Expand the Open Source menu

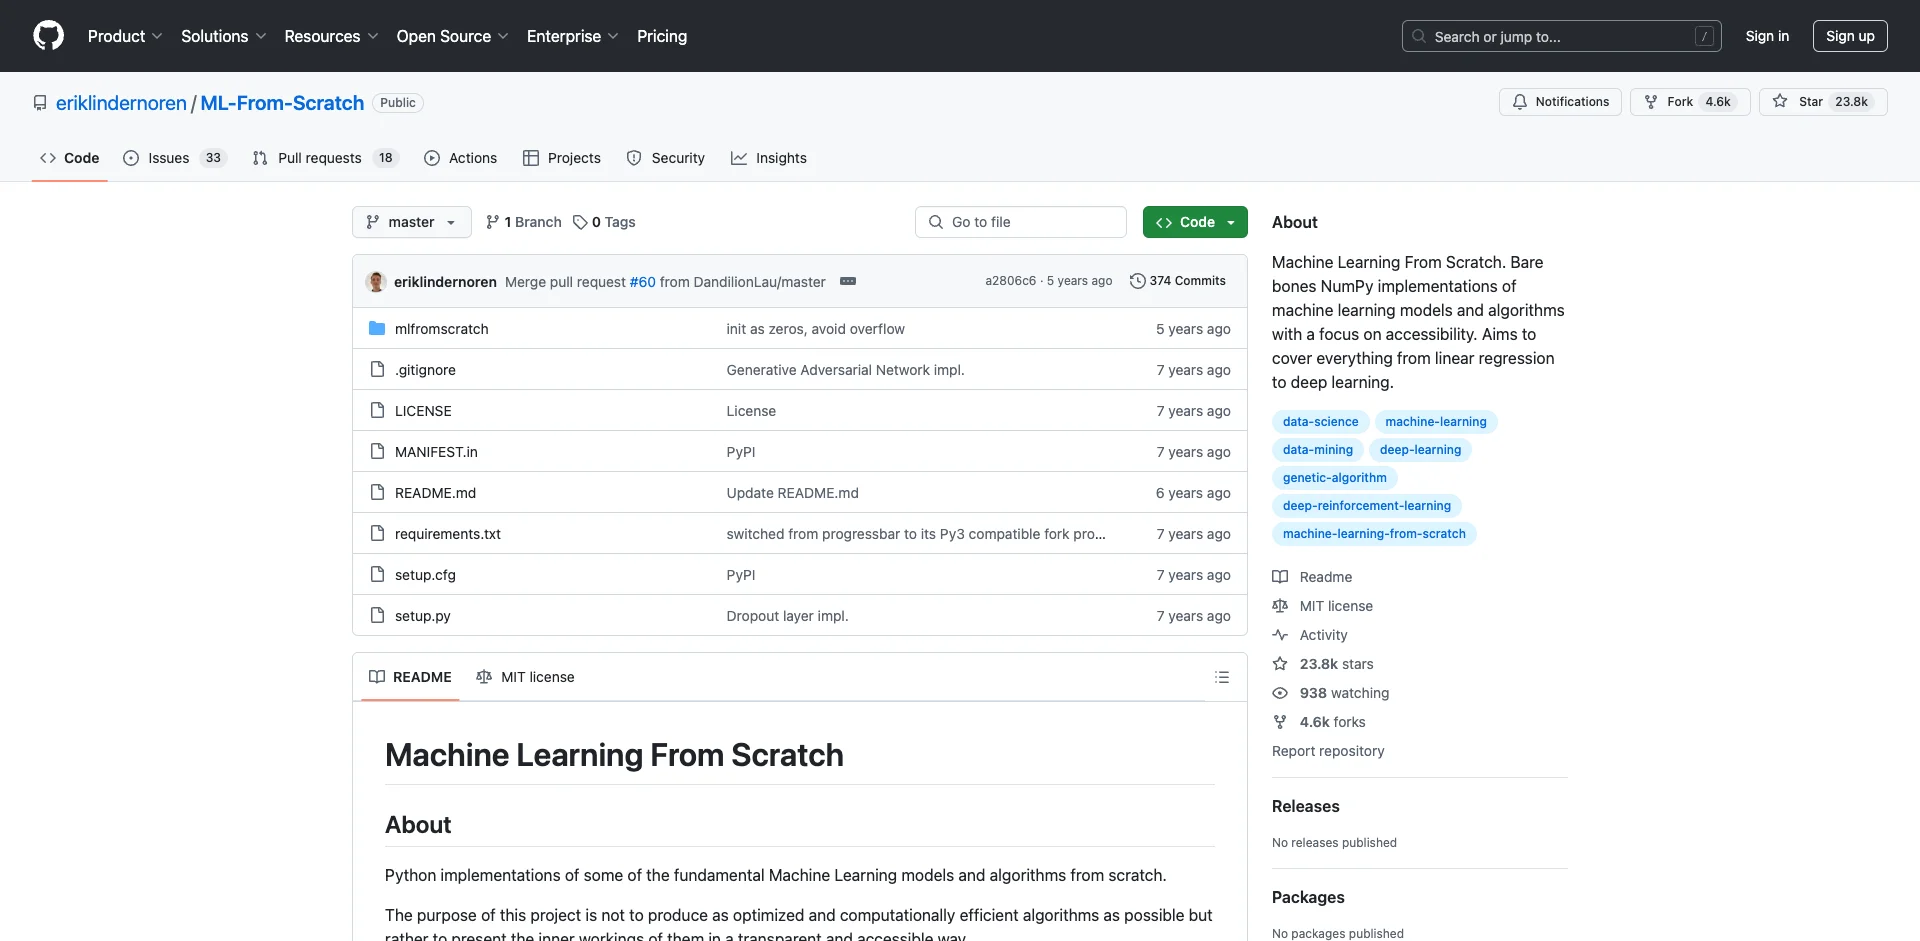click(x=452, y=36)
